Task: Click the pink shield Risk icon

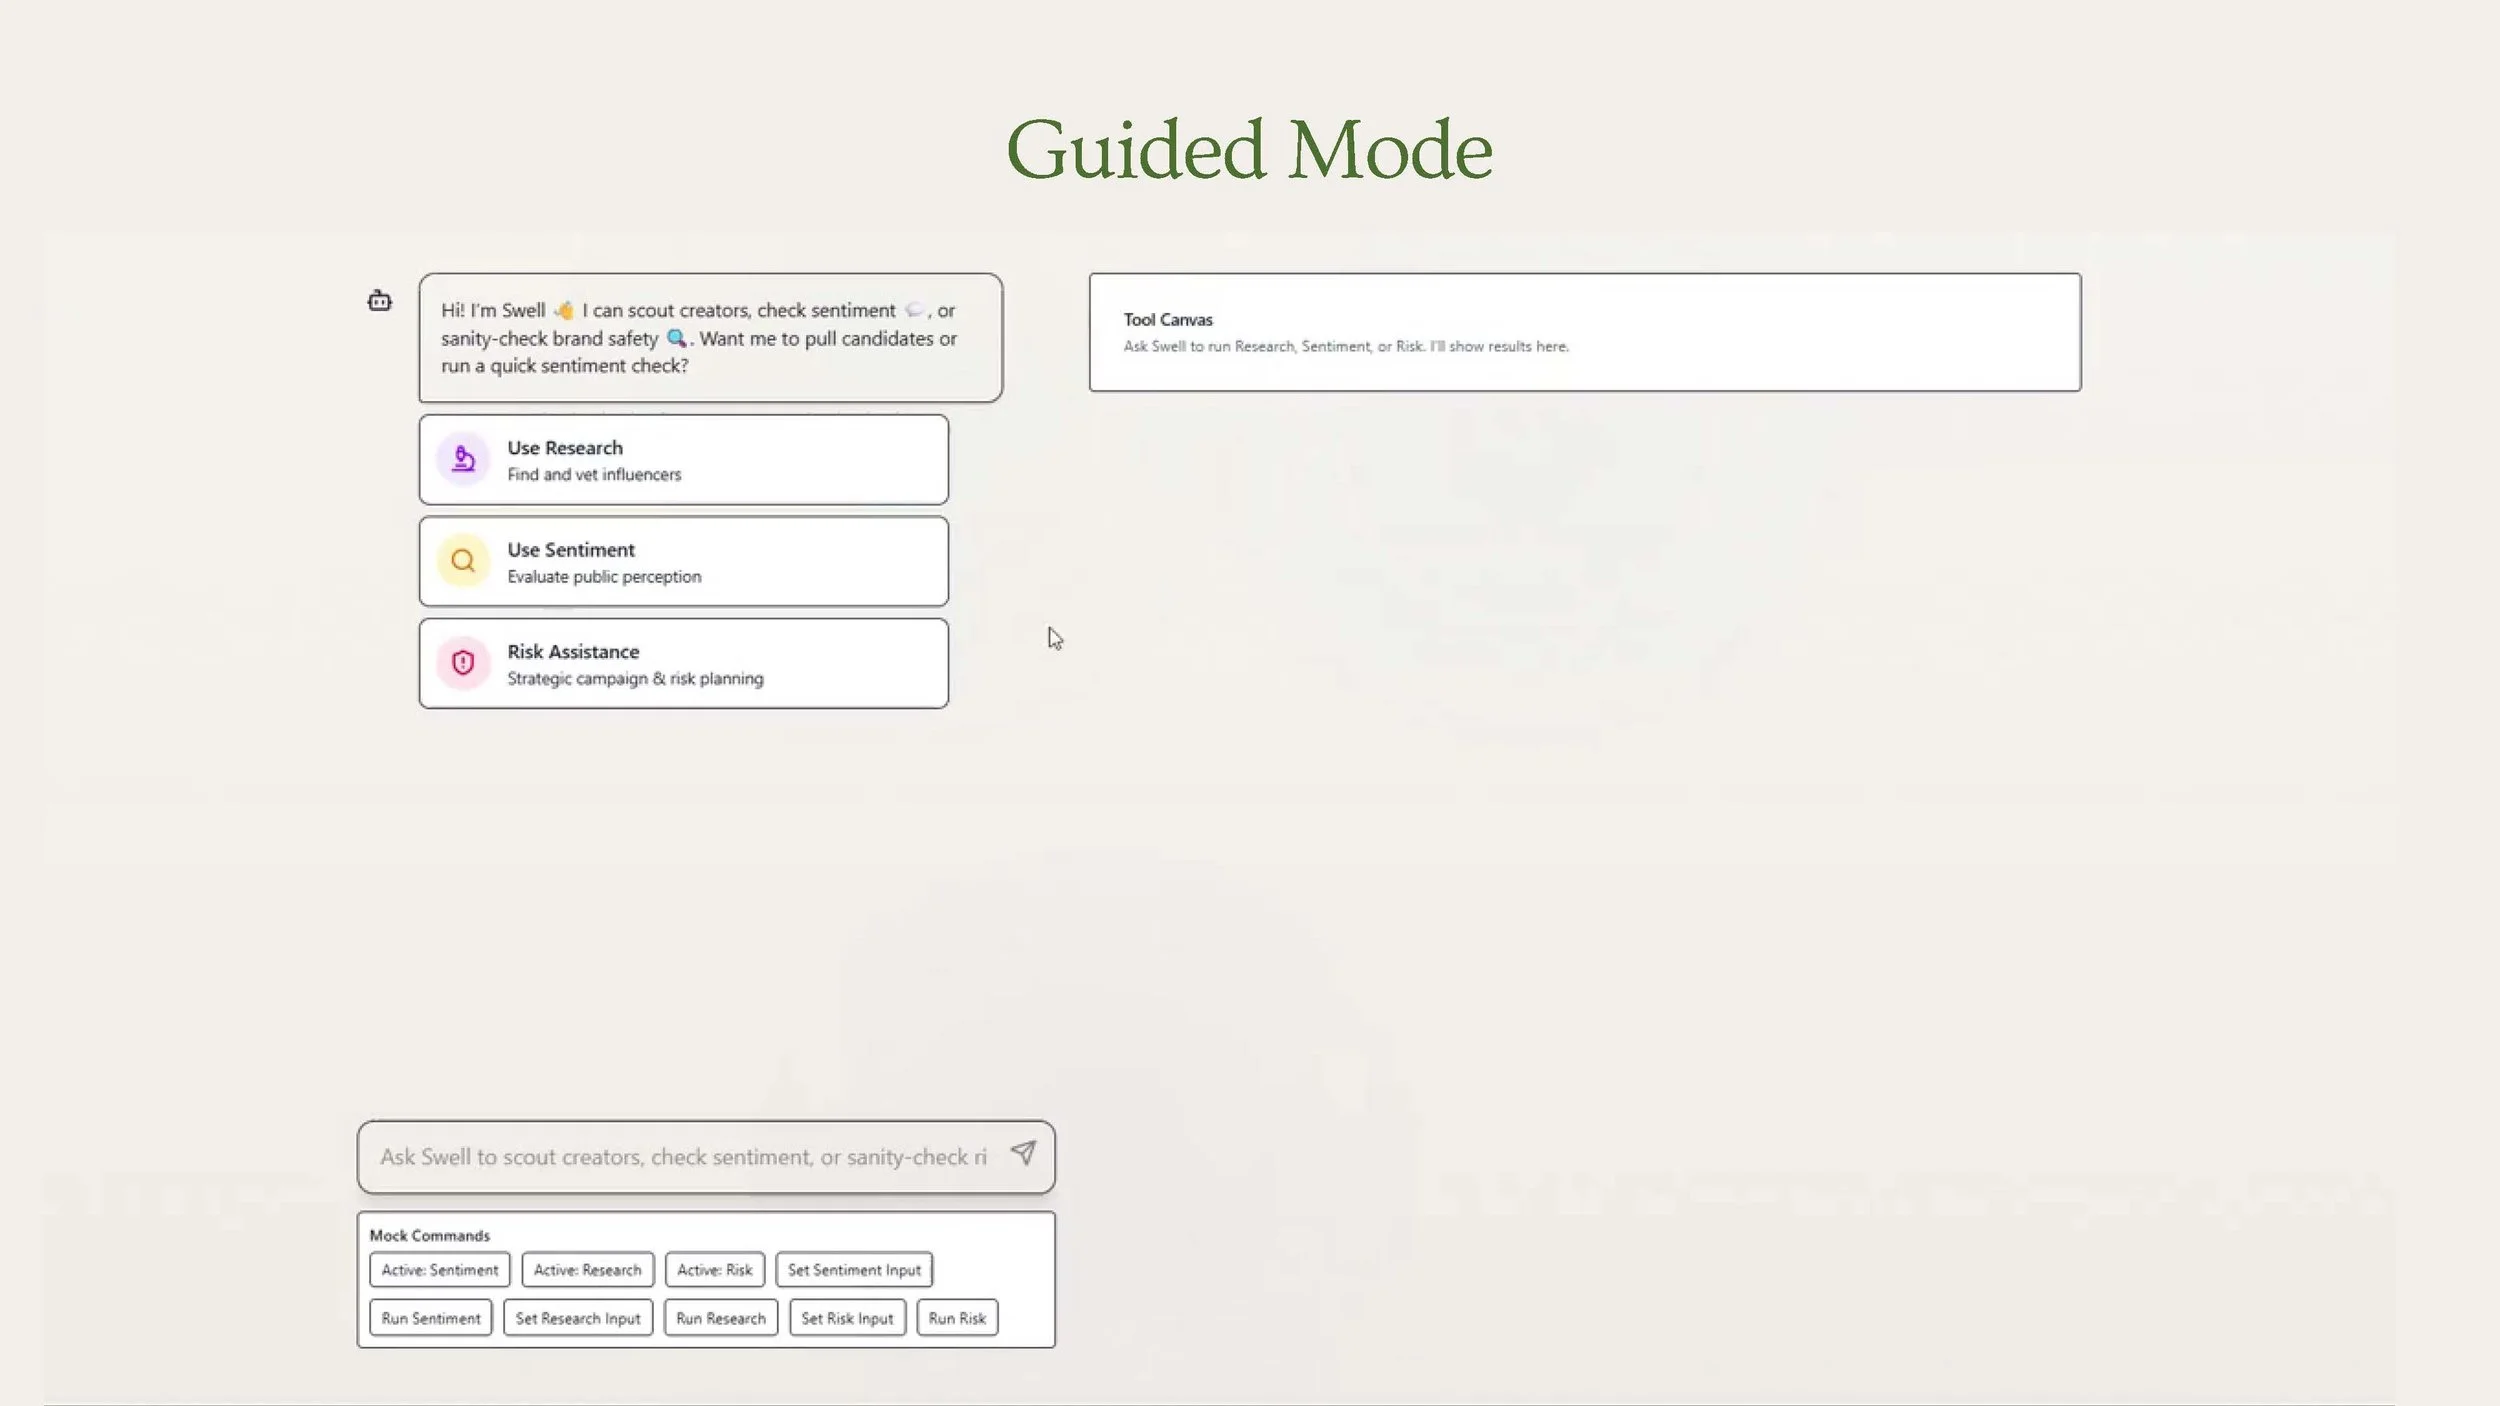Action: [463, 663]
